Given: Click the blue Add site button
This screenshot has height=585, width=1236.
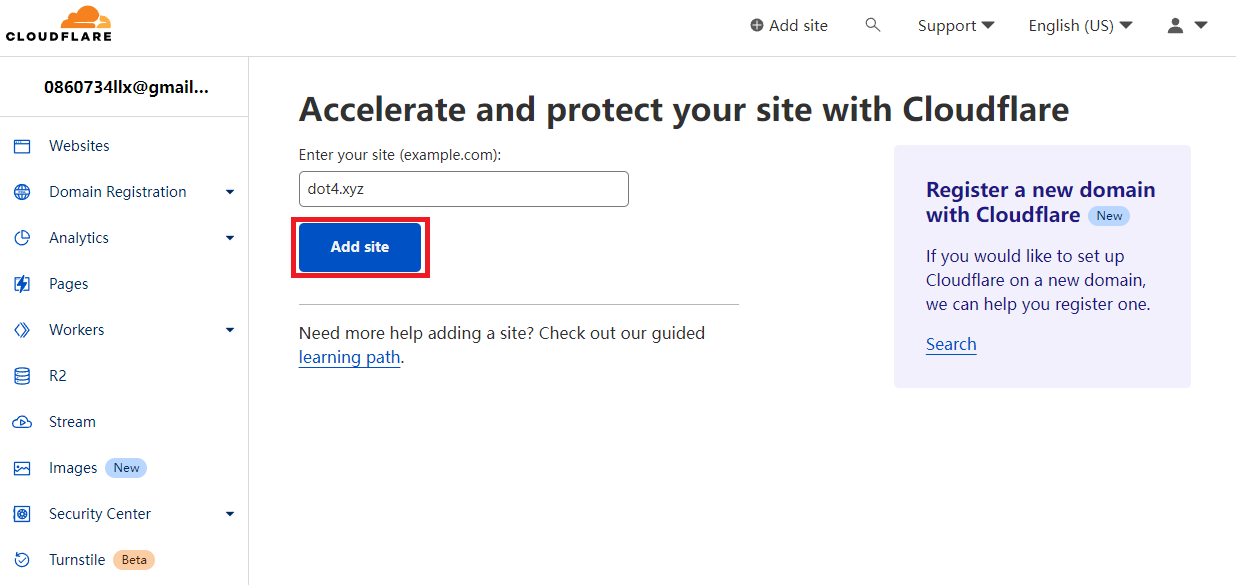Looking at the screenshot, I should pyautogui.click(x=360, y=247).
